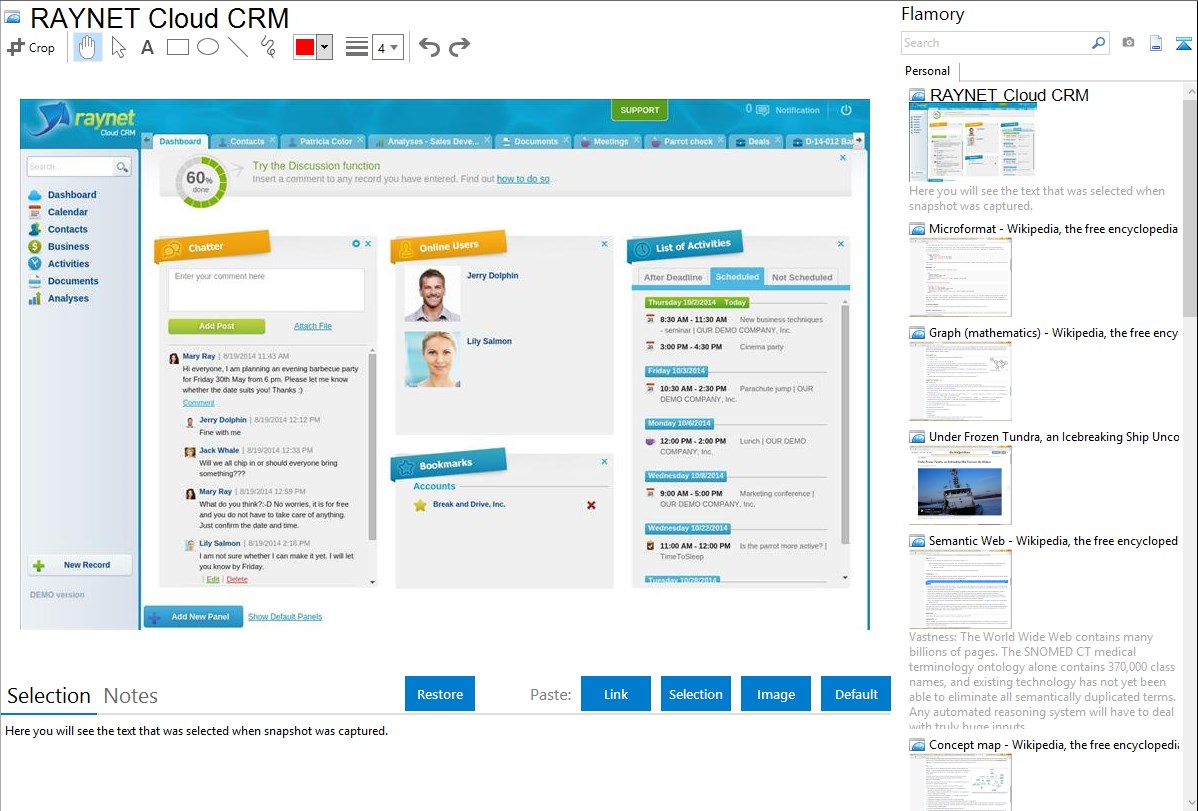Click the blue icon at the top right of the Flamory panel

[x=1183, y=43]
